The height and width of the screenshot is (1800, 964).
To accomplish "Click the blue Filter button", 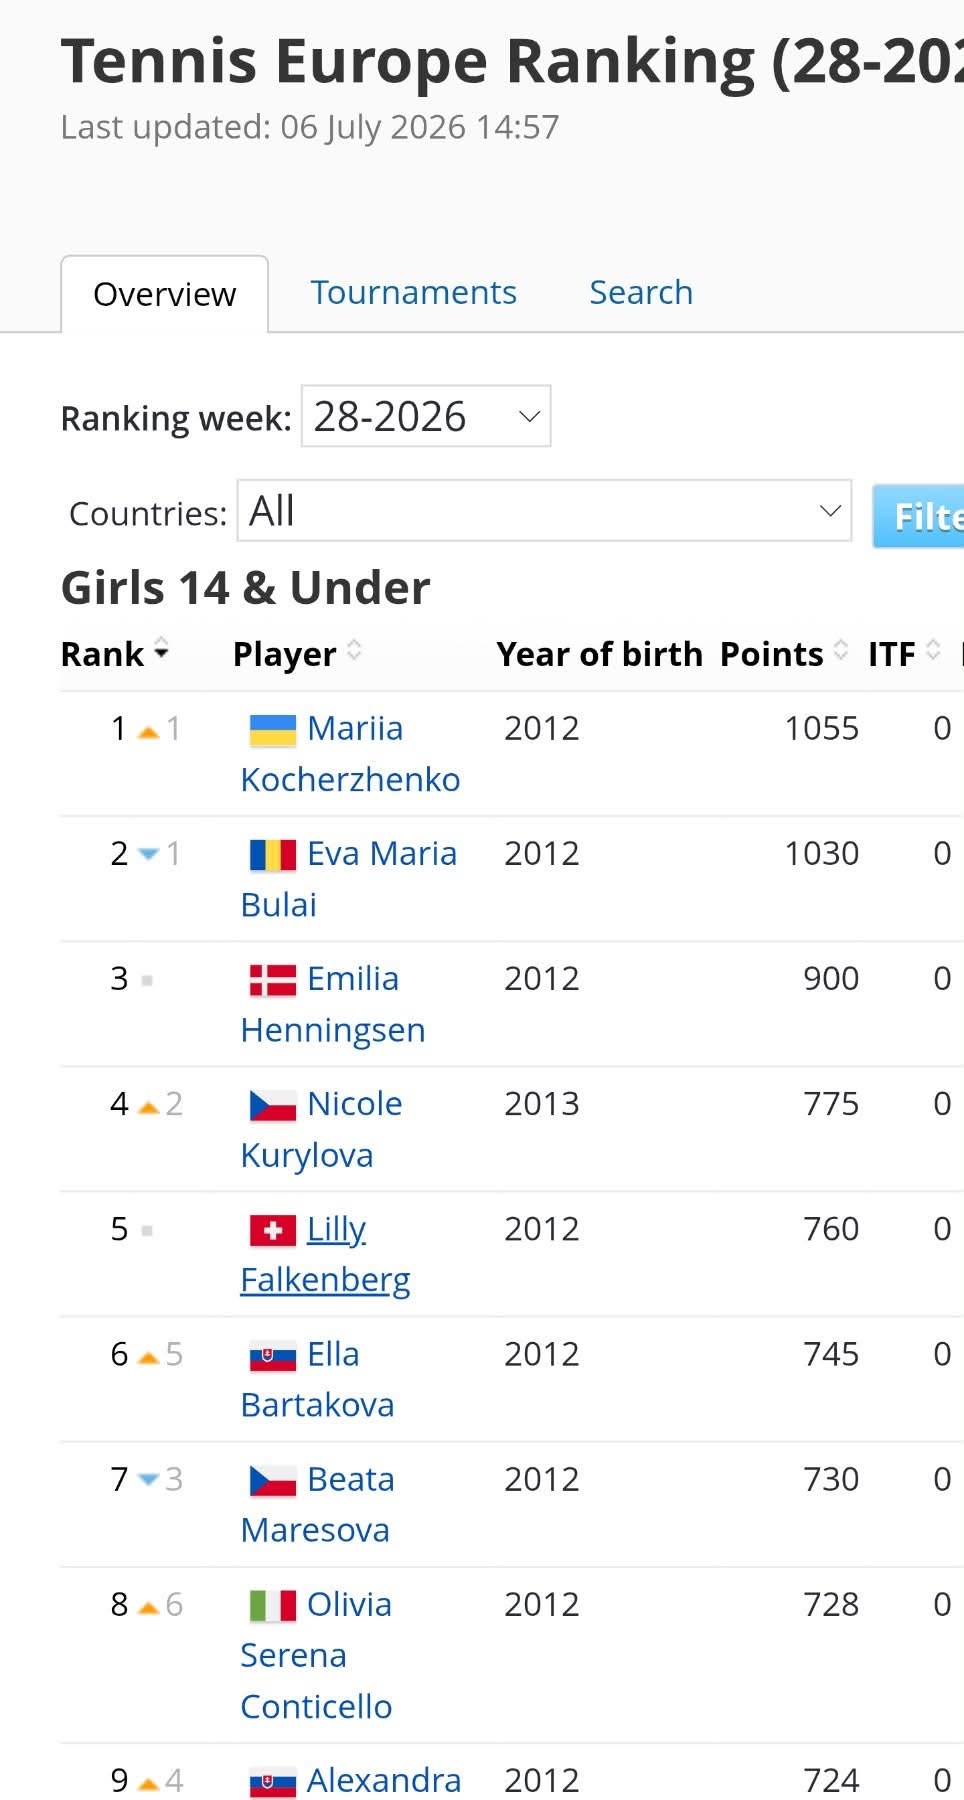I will click(919, 516).
